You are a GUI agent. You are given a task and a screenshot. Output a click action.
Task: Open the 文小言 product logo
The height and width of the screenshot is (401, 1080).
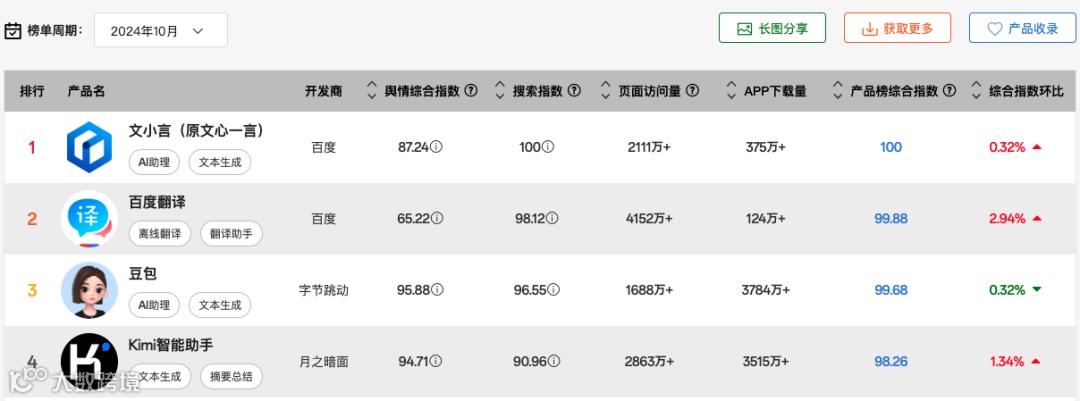pyautogui.click(x=89, y=147)
